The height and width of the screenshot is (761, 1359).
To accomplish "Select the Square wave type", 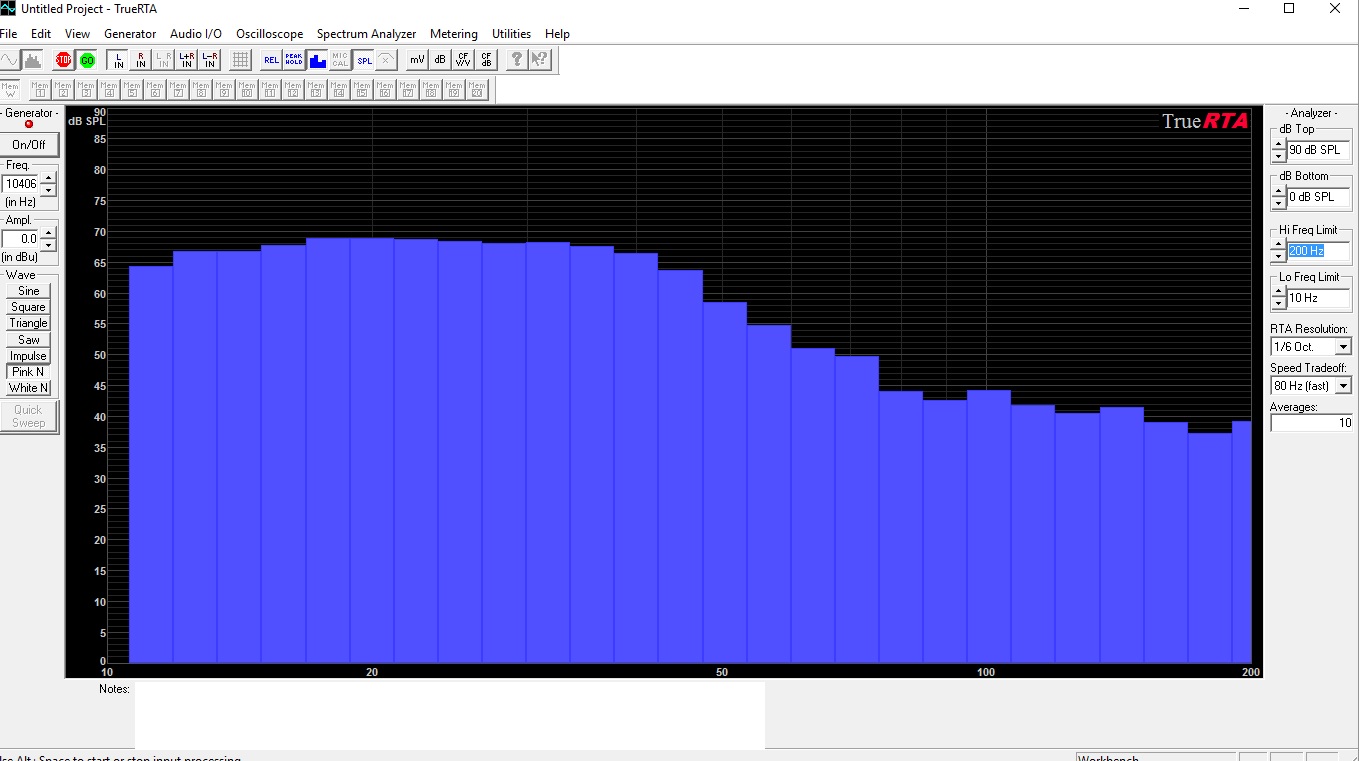I will click(x=29, y=307).
